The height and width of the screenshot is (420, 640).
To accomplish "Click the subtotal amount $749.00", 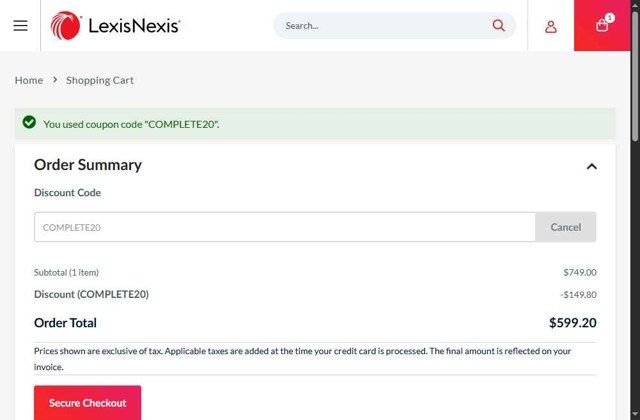I will point(580,272).
